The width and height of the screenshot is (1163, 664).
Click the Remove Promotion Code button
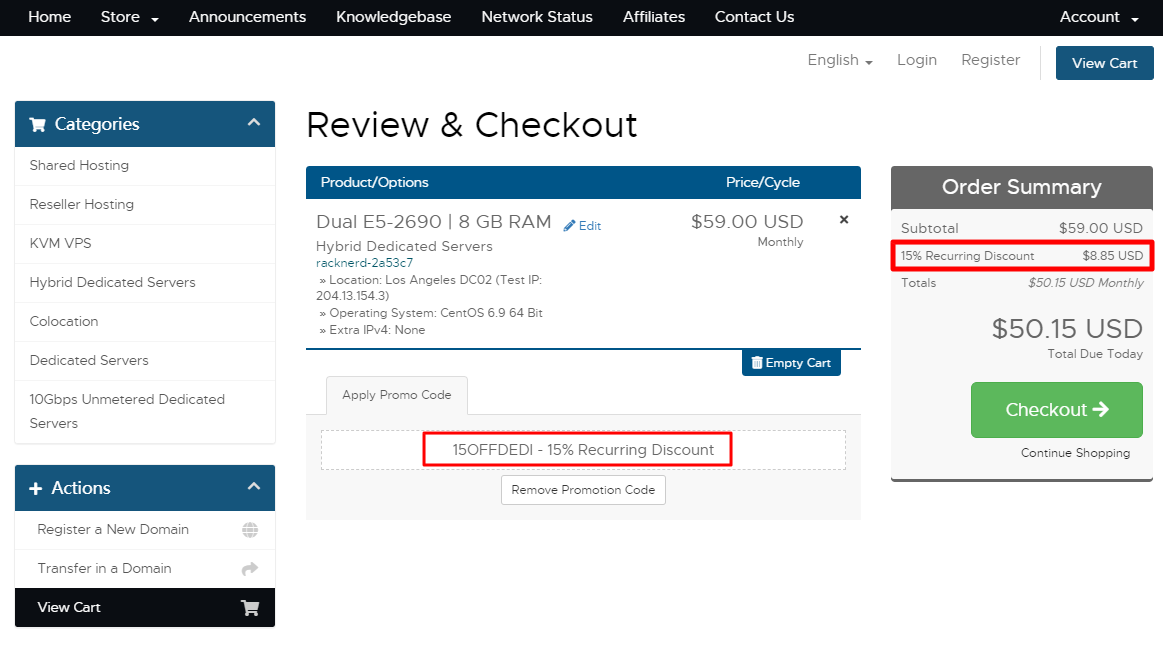[x=583, y=490]
